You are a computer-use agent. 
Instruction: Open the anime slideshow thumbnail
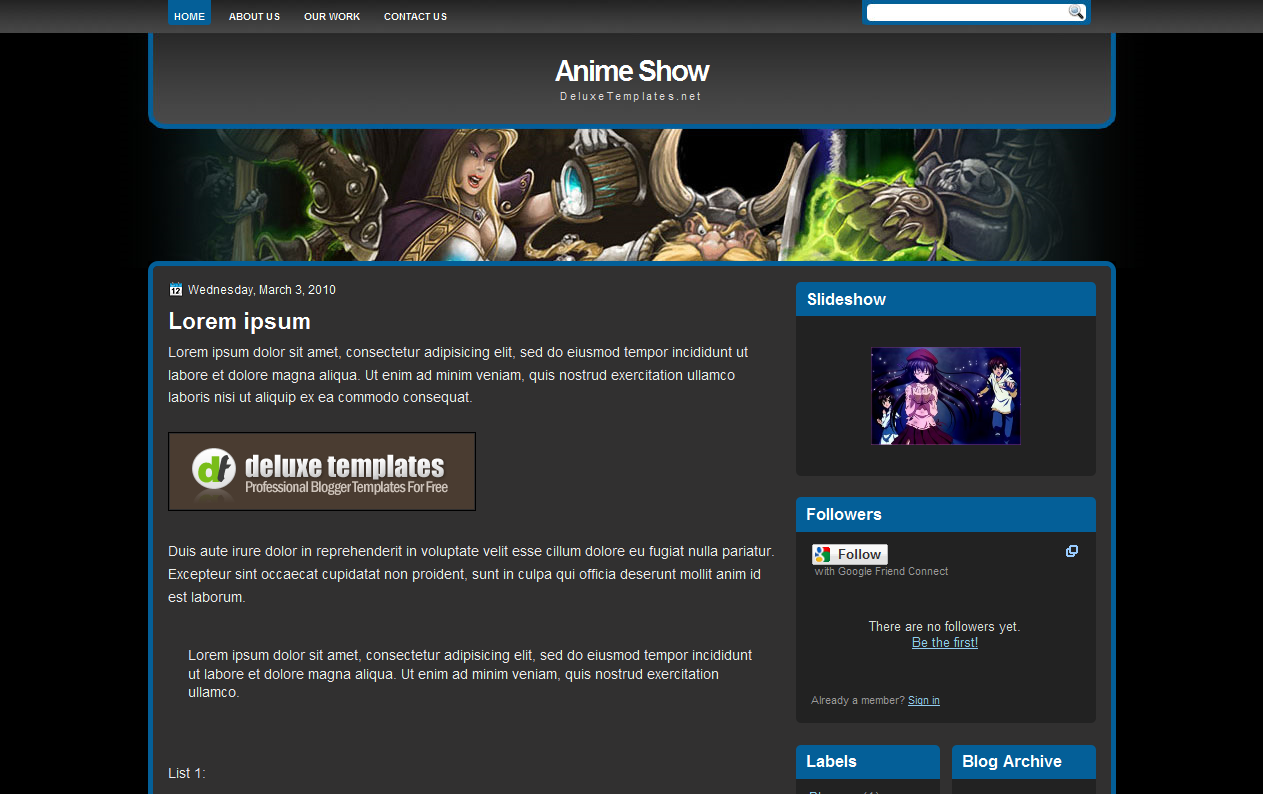946,396
